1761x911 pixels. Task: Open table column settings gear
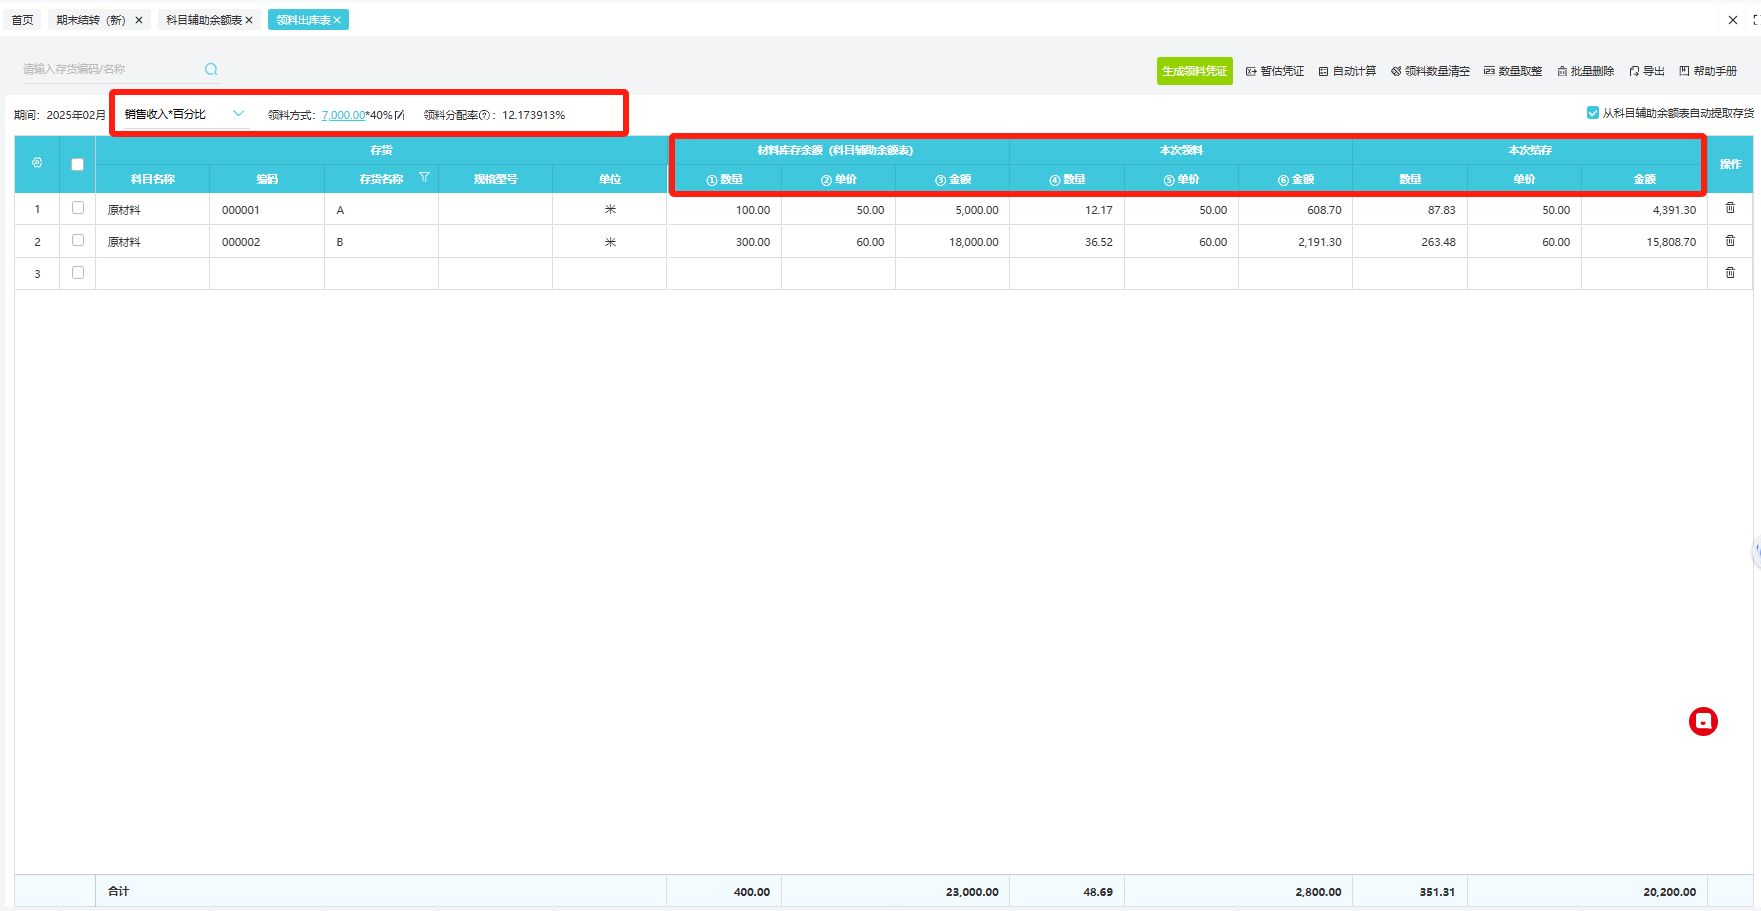coord(37,163)
